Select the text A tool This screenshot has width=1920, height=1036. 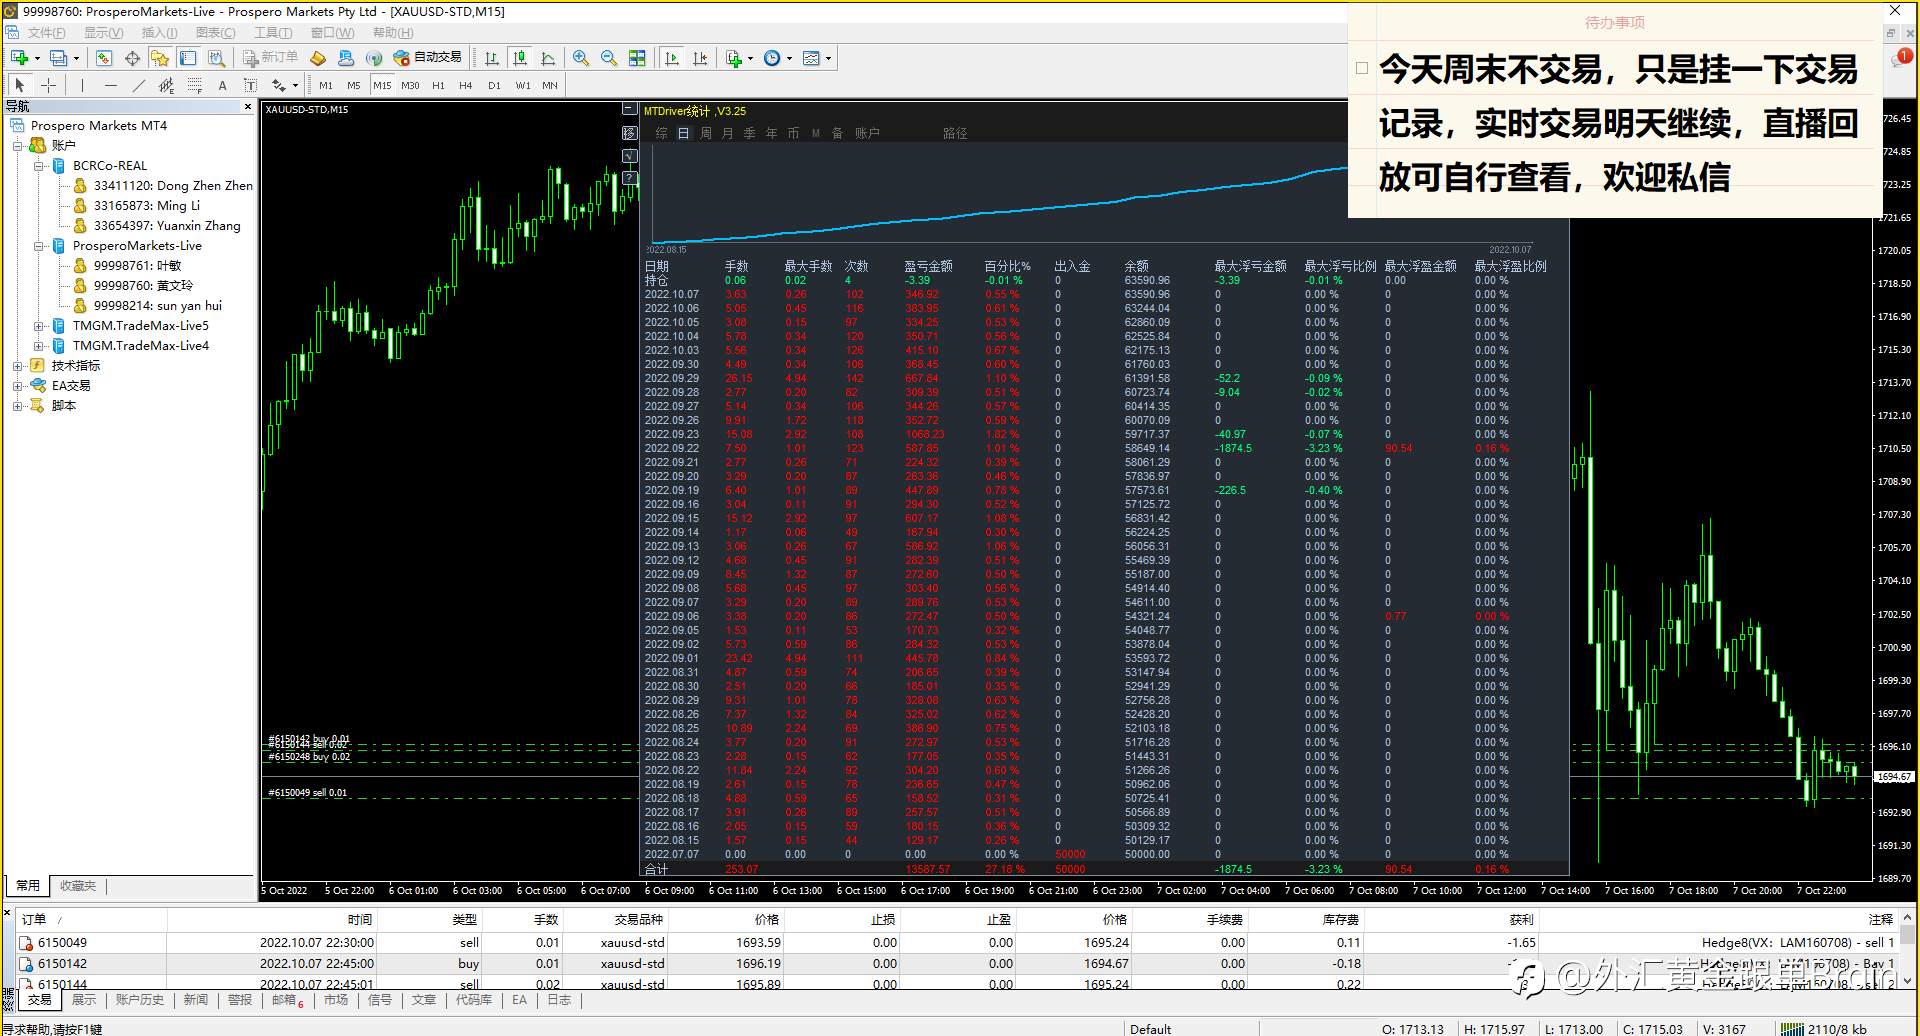coord(222,85)
